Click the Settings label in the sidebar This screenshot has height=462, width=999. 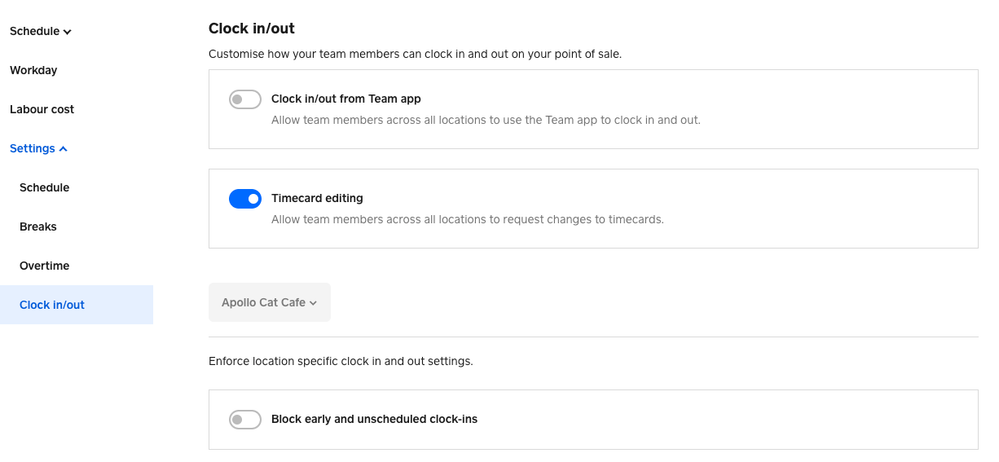pyautogui.click(x=32, y=149)
